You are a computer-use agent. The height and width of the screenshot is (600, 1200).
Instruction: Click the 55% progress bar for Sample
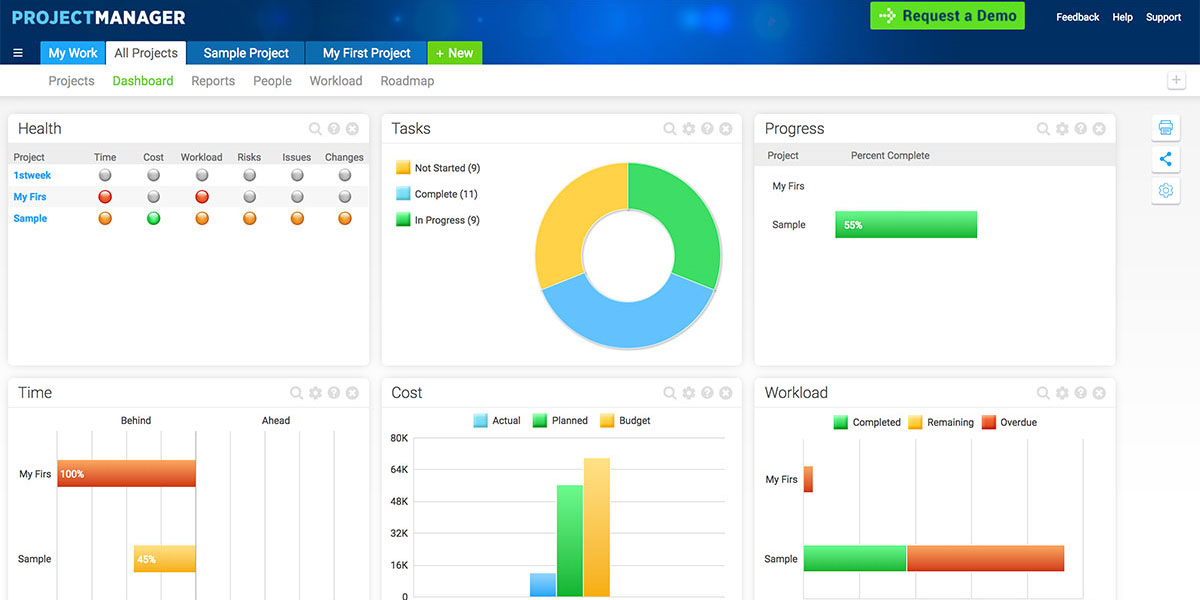(x=905, y=224)
